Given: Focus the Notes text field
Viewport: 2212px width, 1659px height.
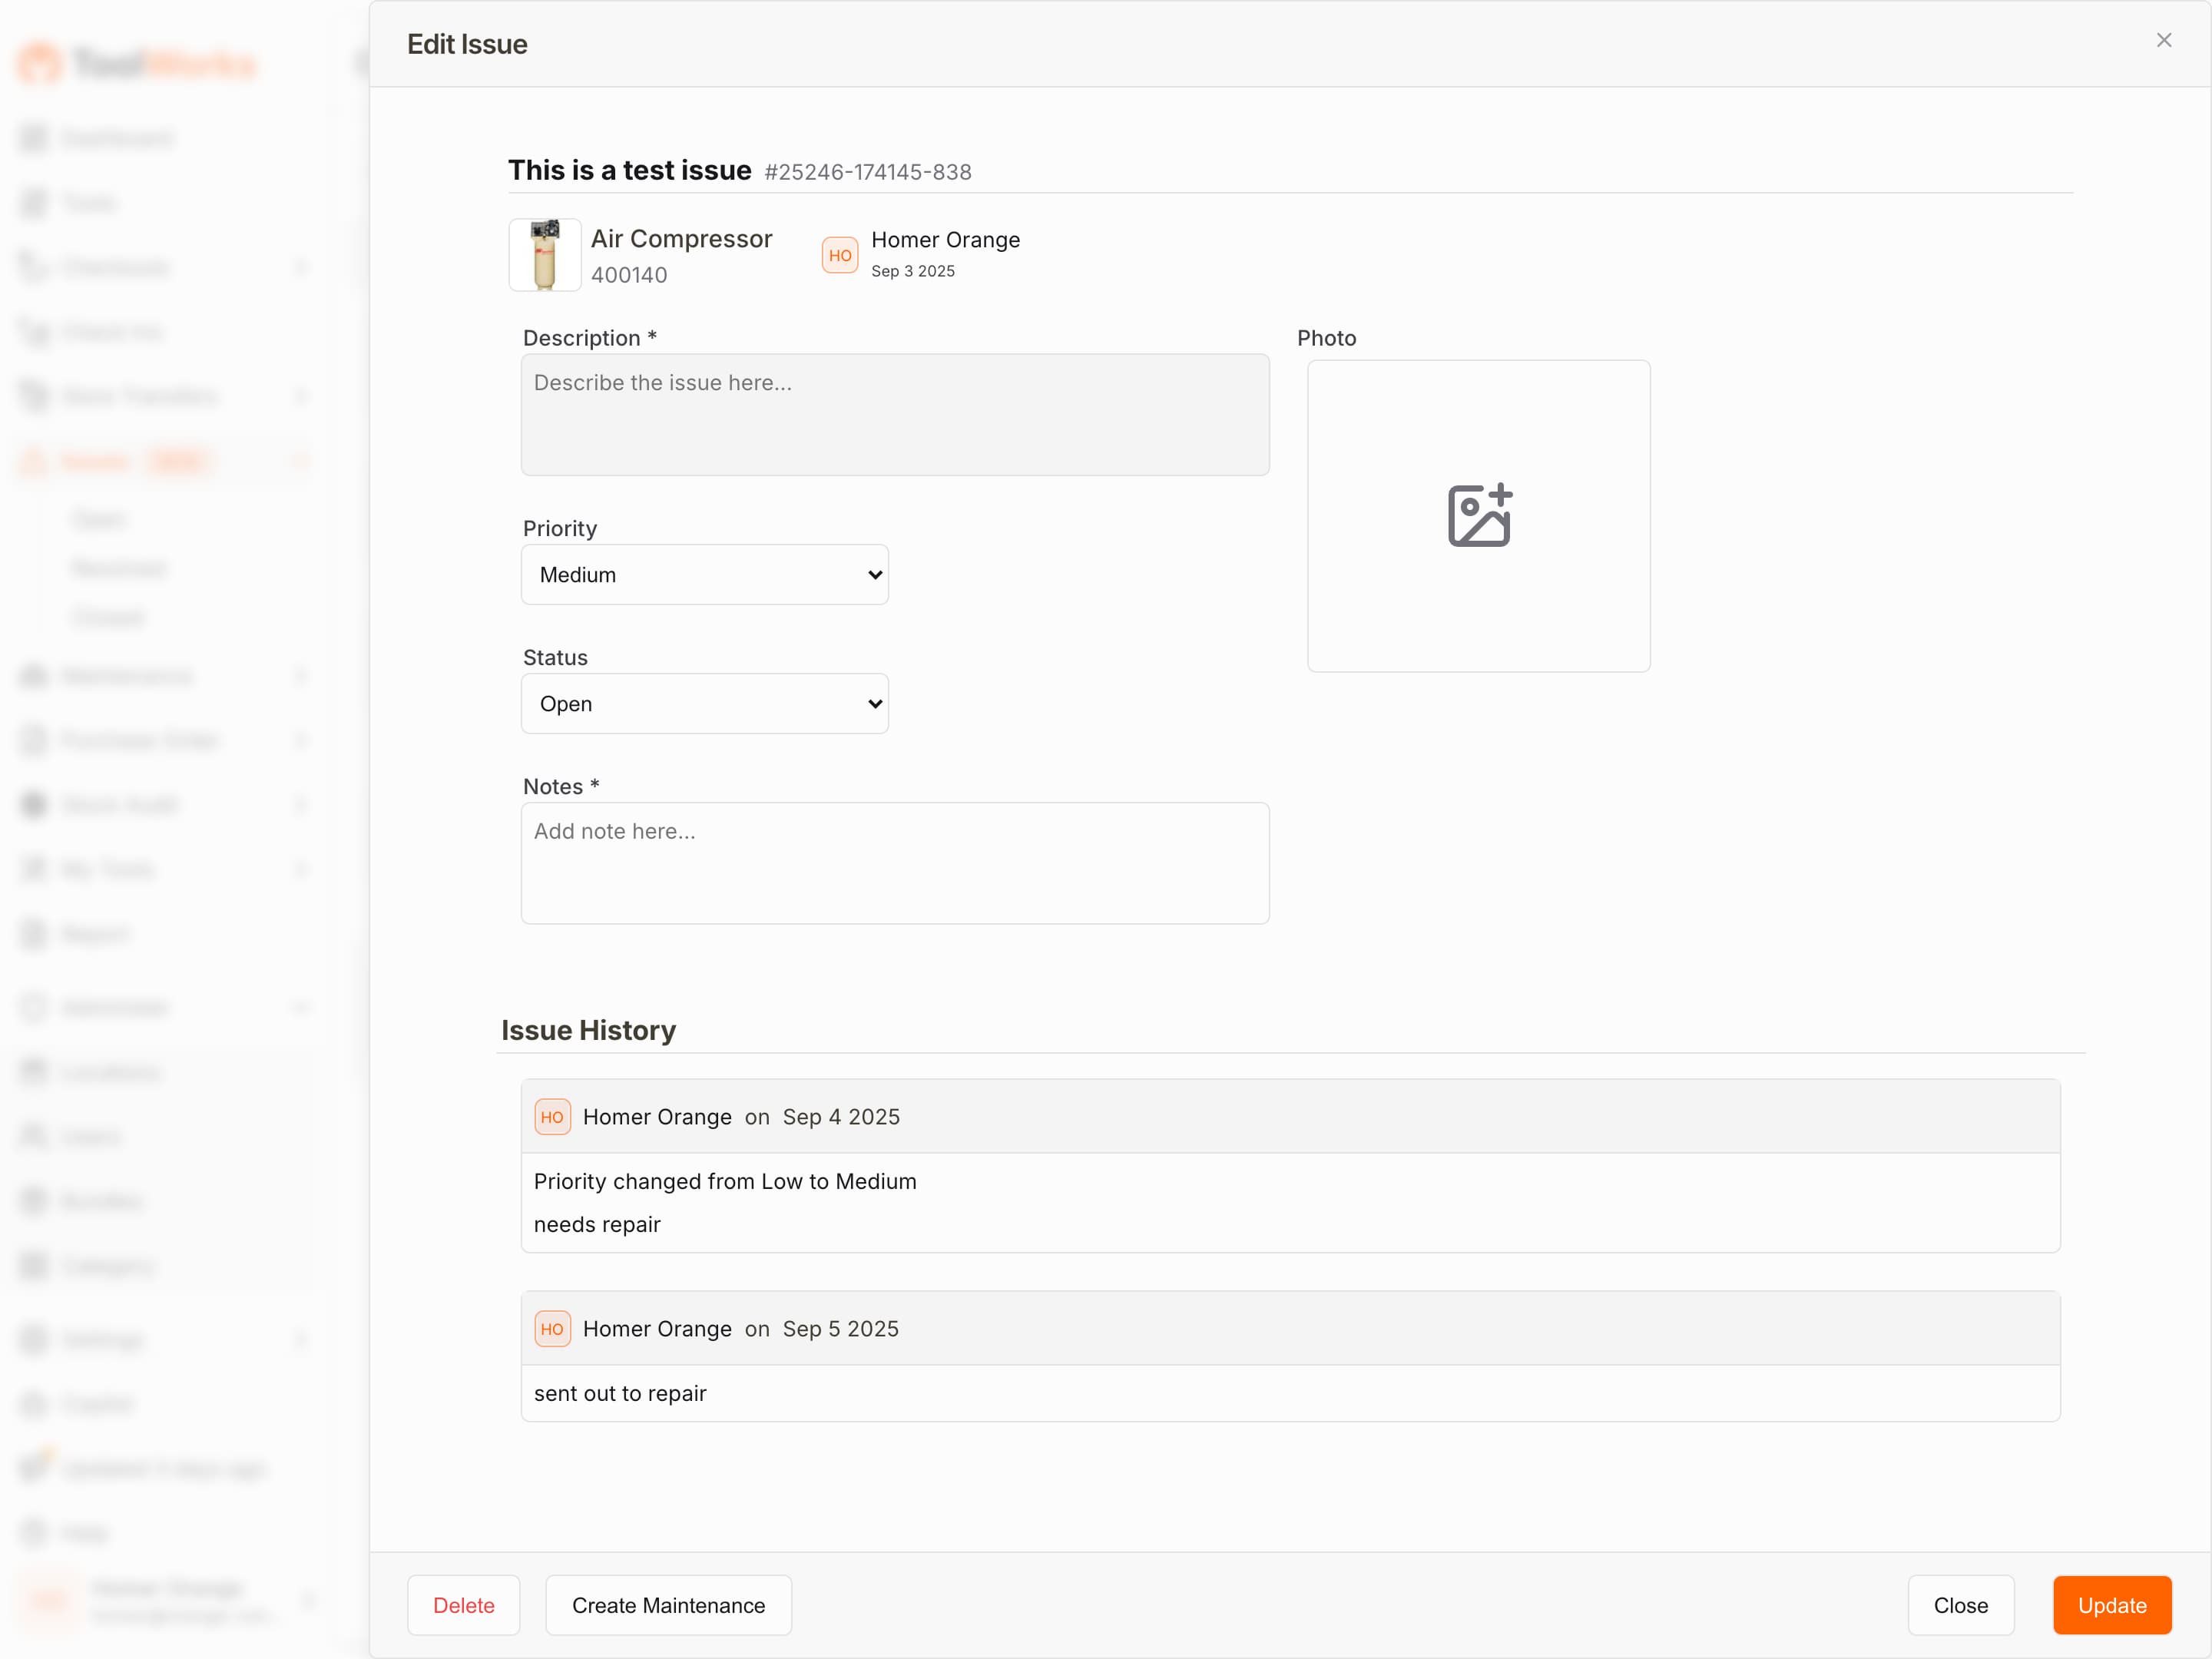Looking at the screenshot, I should 895,863.
